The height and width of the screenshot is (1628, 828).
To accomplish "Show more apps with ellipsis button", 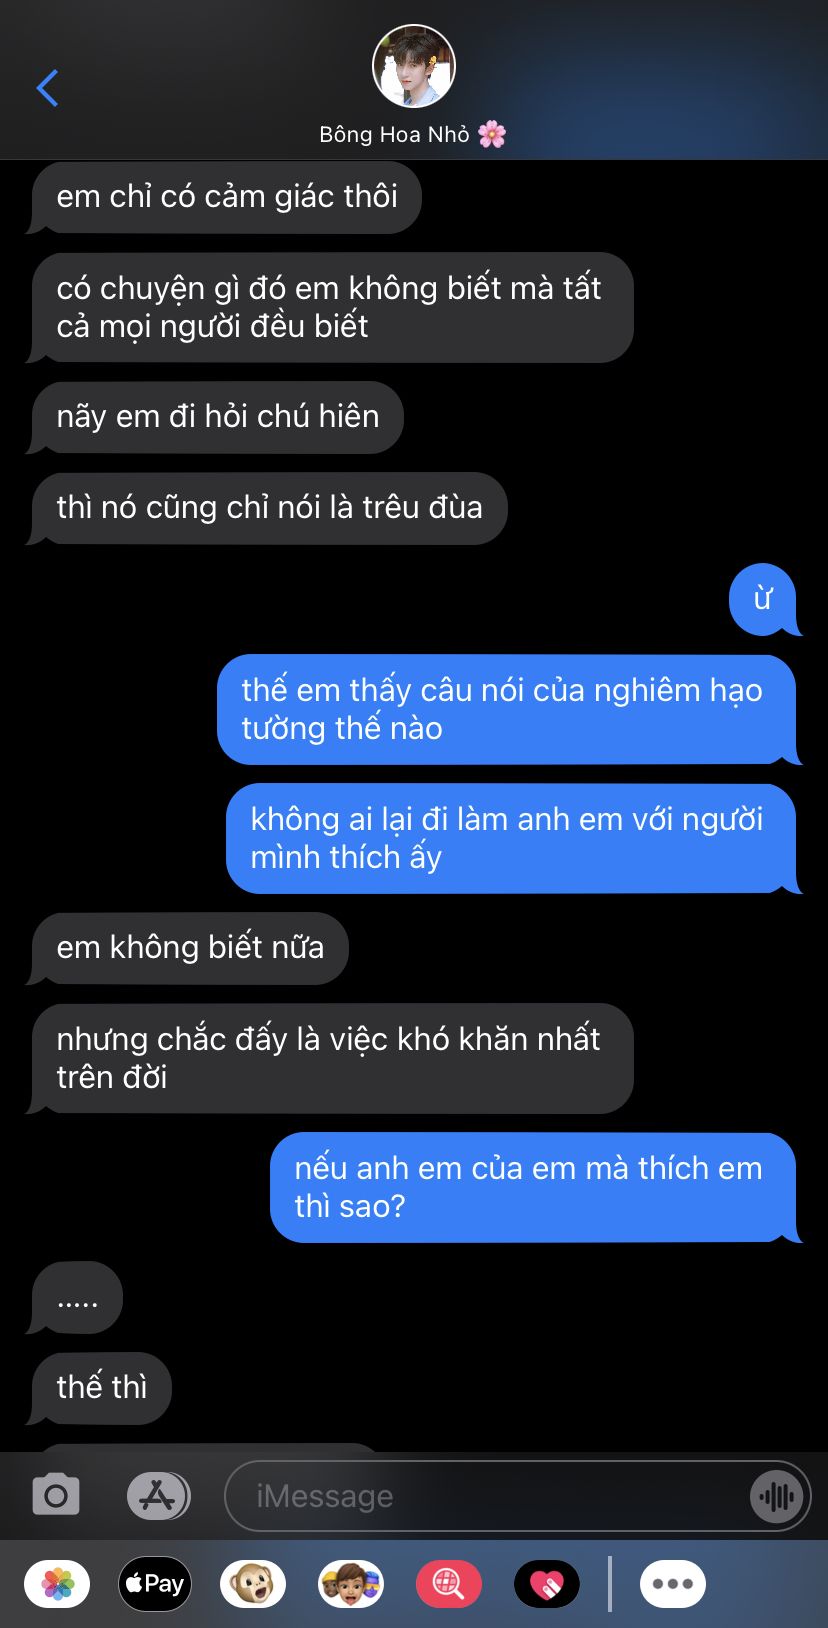I will pyautogui.click(x=672, y=1584).
